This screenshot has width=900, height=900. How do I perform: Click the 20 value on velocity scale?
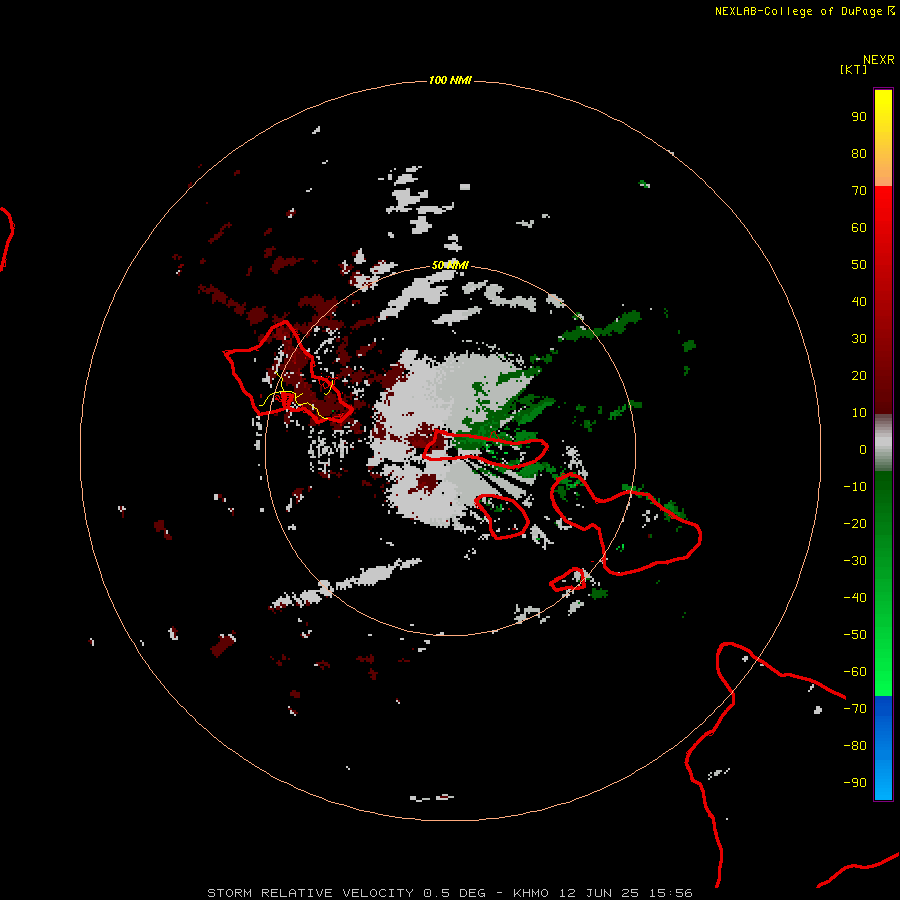pos(859,375)
